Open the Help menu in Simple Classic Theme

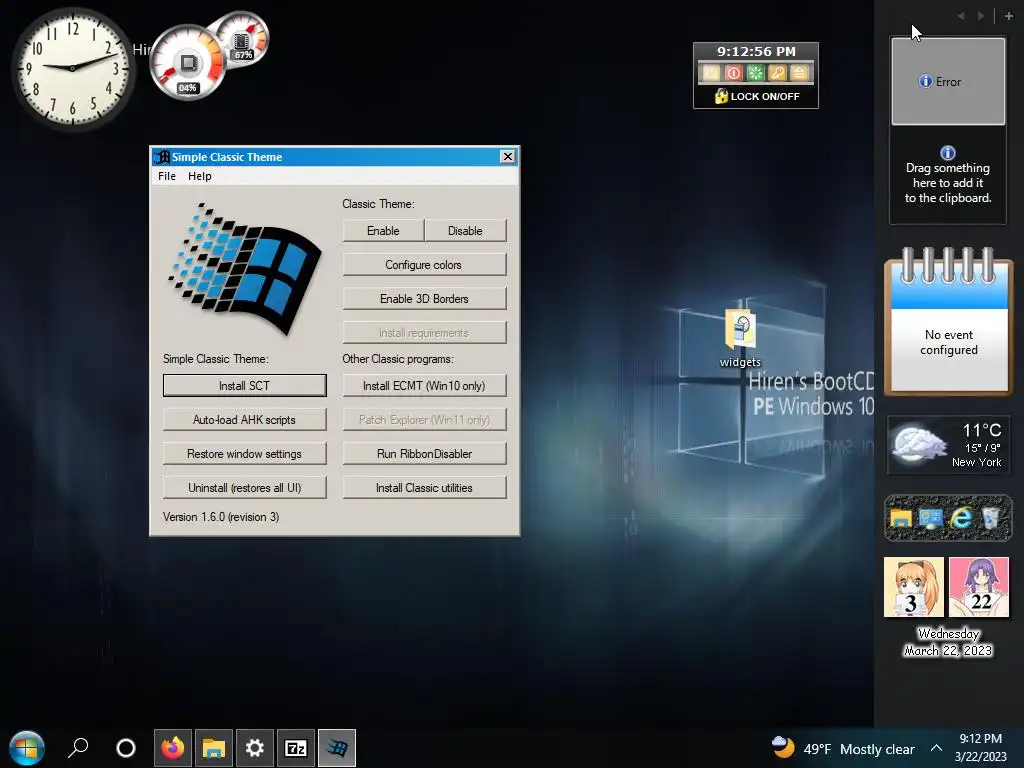[x=199, y=176]
